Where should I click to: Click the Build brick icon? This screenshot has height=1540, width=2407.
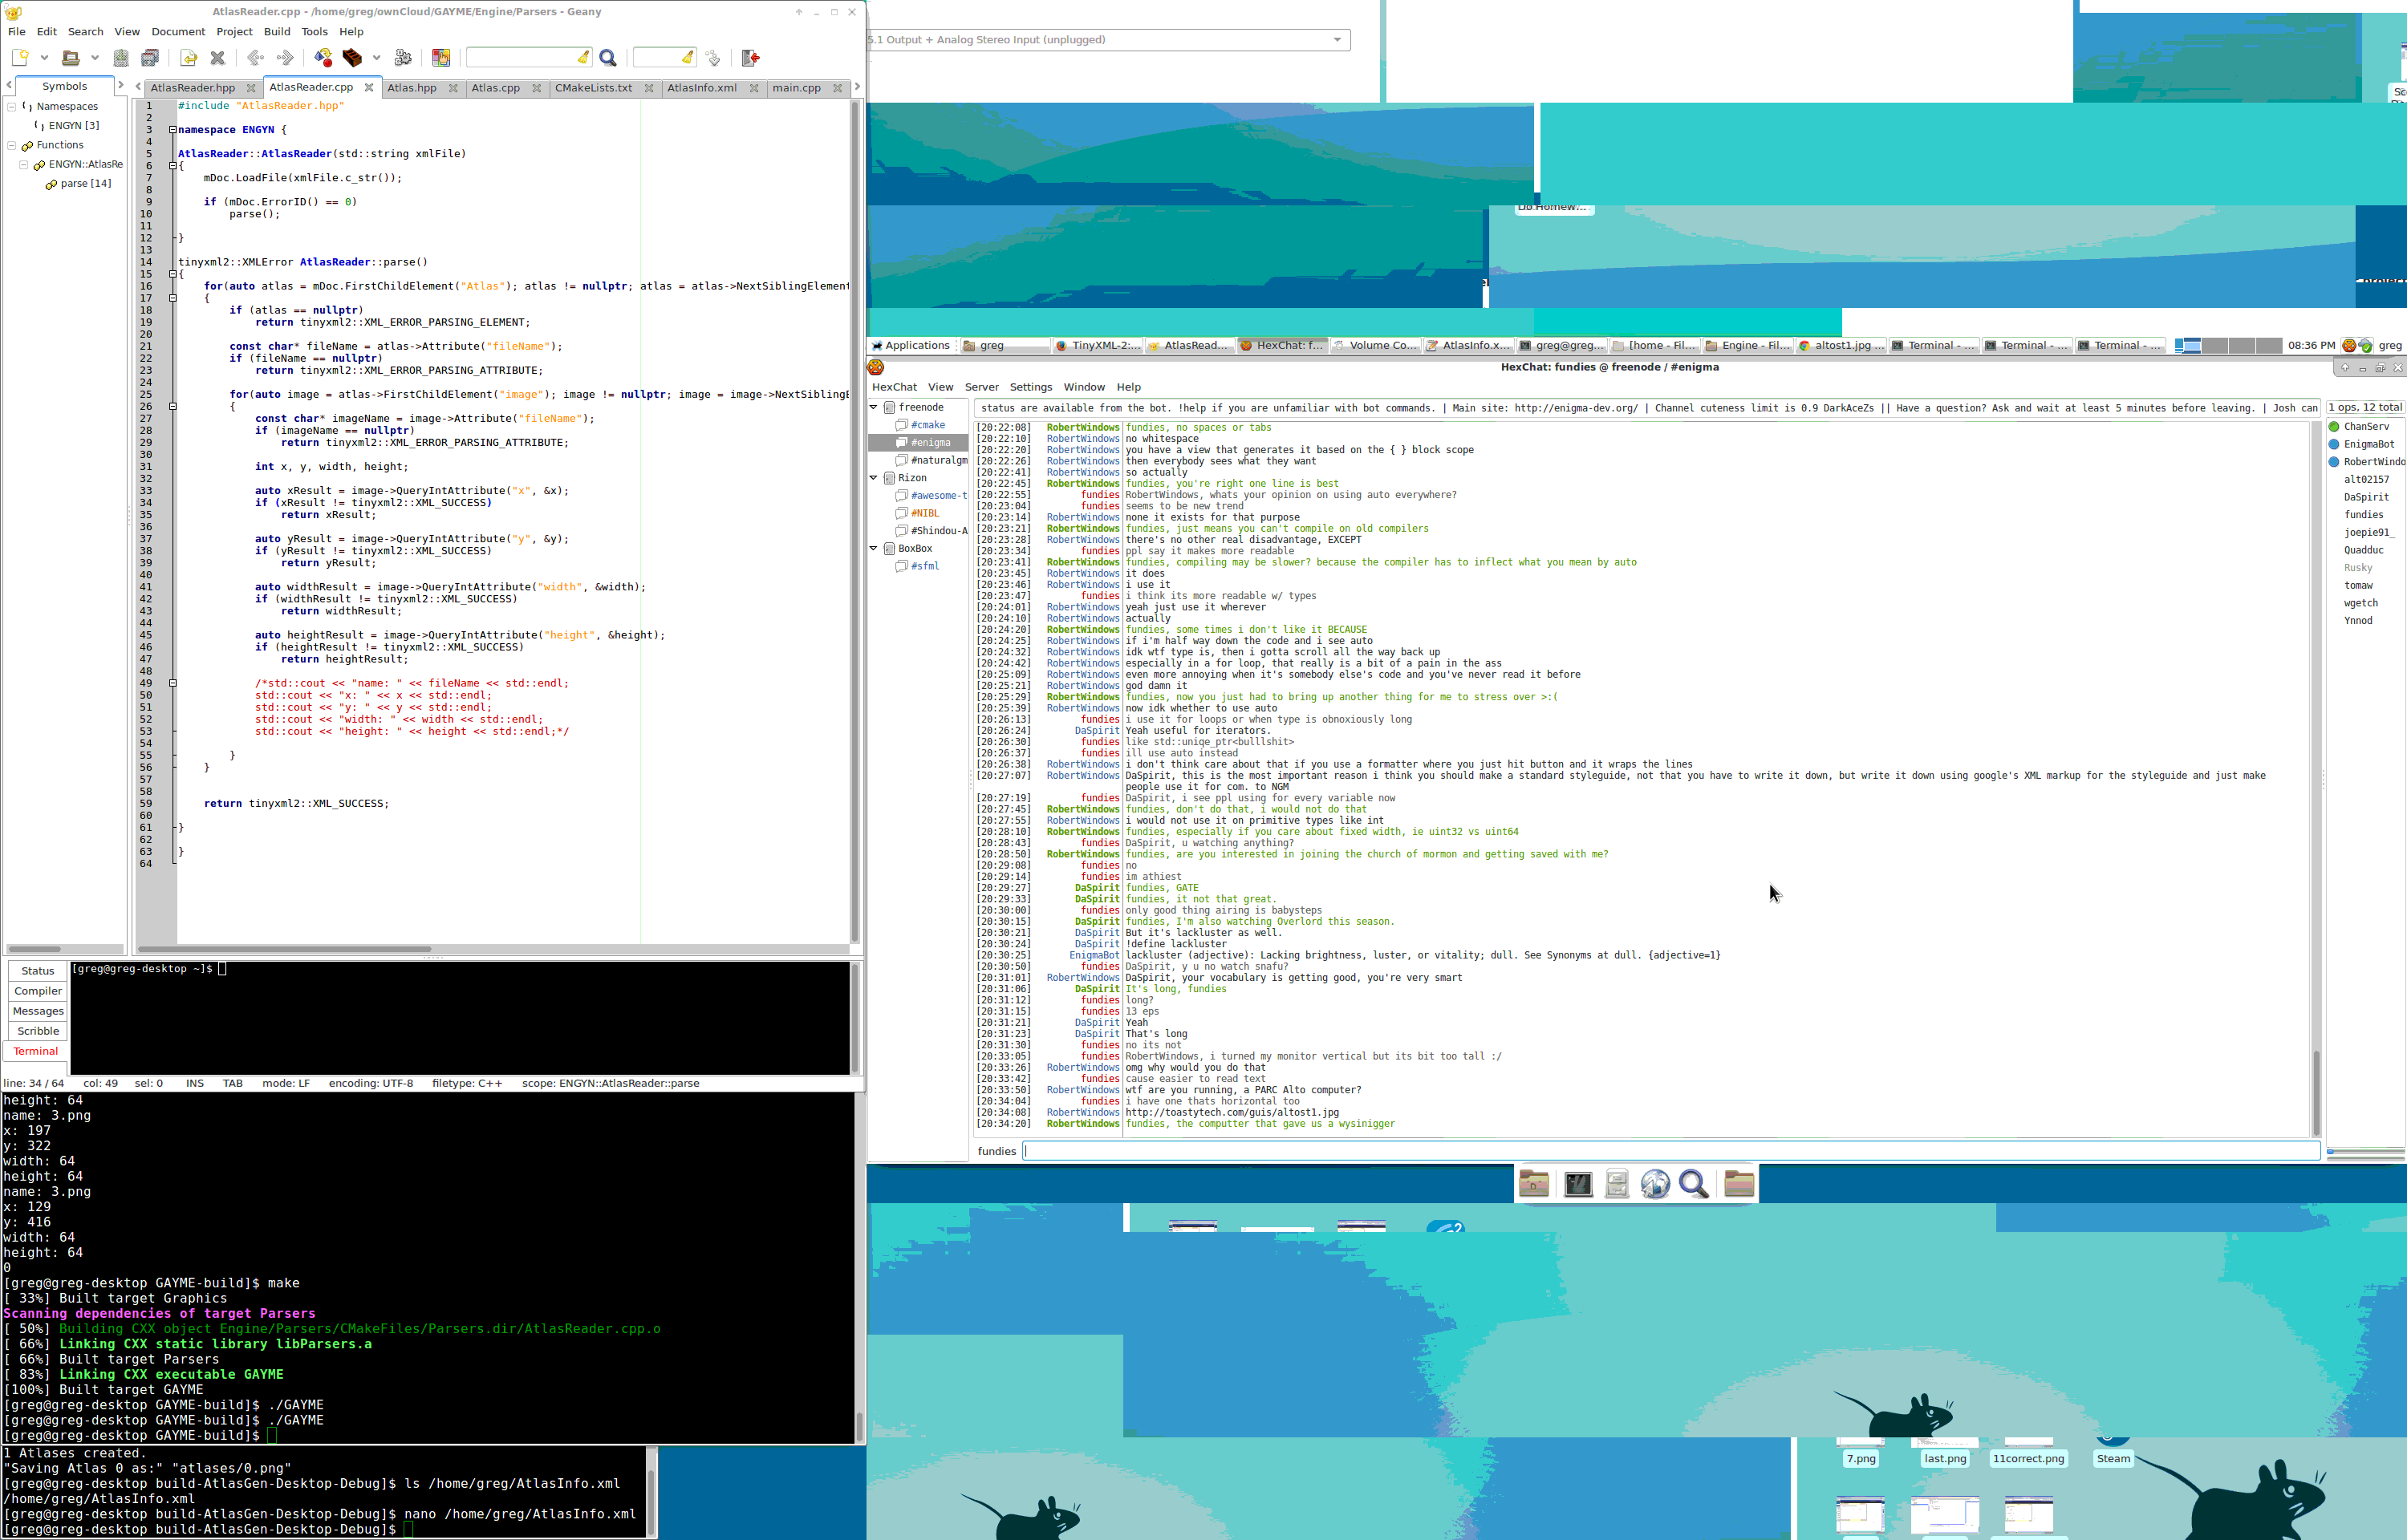point(352,58)
